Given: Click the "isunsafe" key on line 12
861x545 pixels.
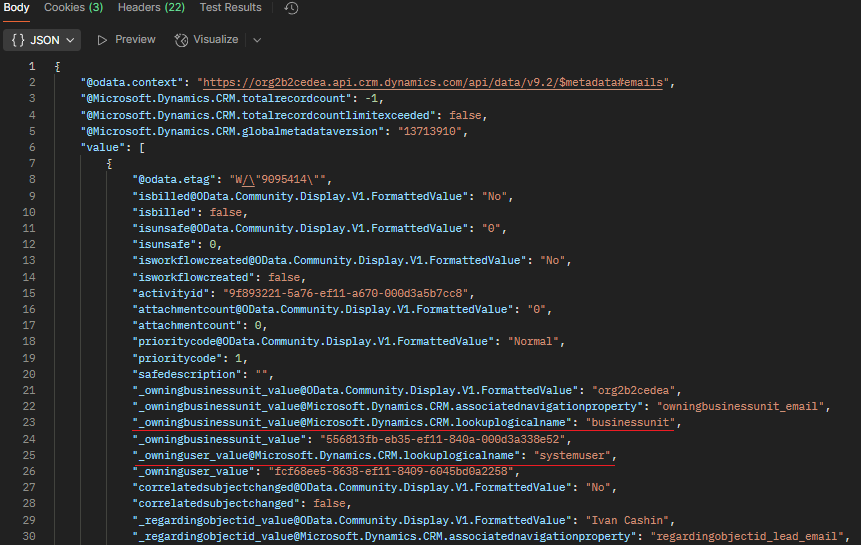Looking at the screenshot, I should 164,244.
